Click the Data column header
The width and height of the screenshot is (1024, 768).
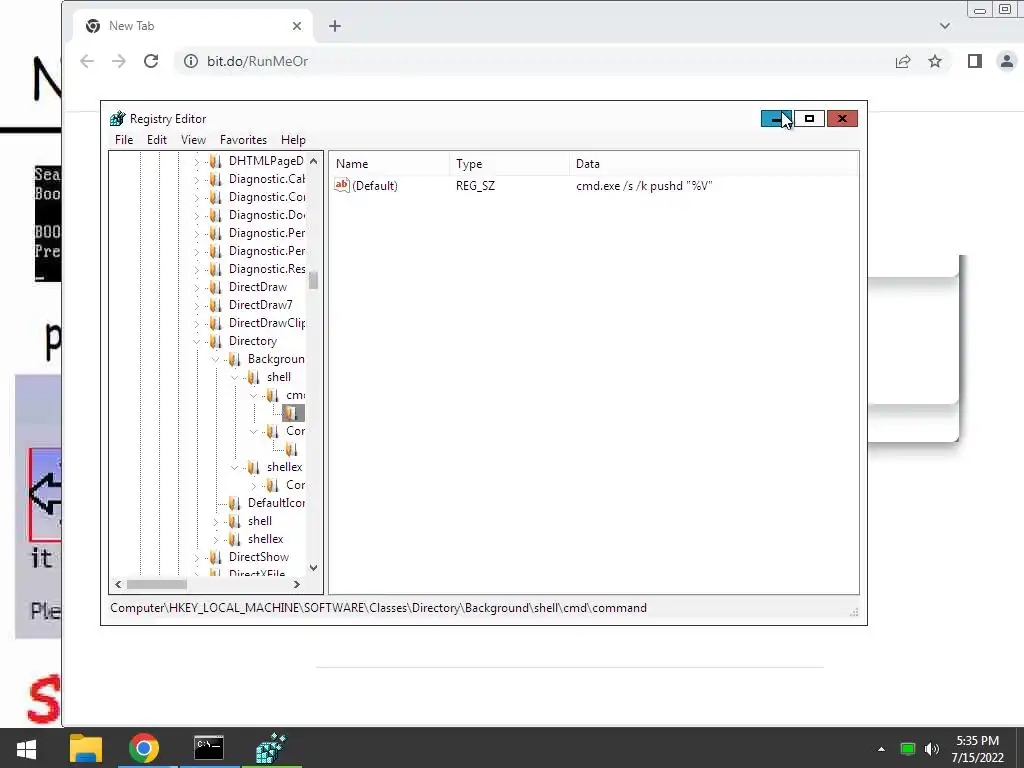tap(714, 164)
